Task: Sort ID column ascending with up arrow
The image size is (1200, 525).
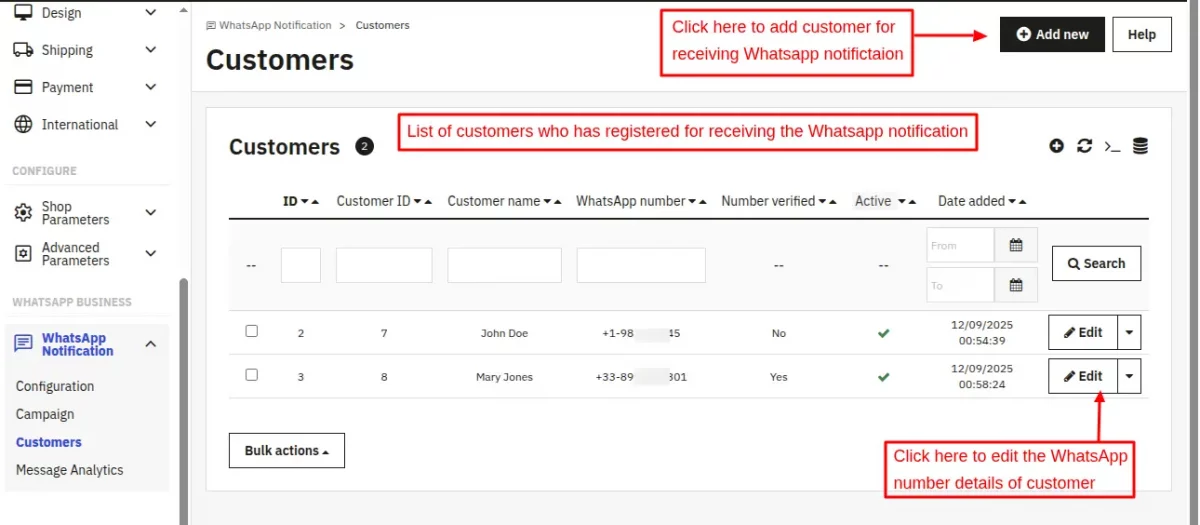Action: pos(315,201)
